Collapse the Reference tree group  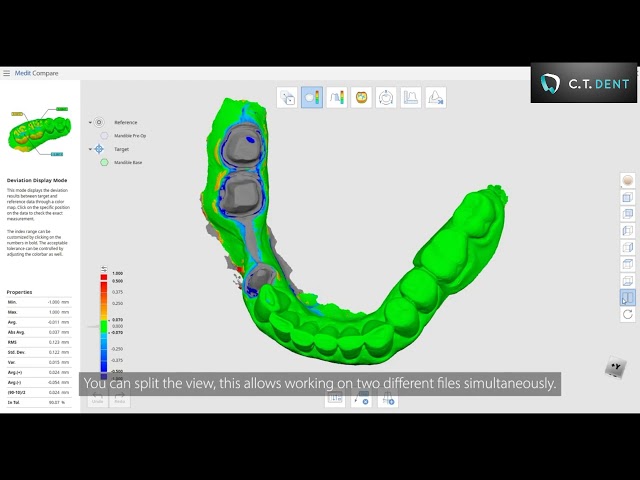(x=90, y=122)
